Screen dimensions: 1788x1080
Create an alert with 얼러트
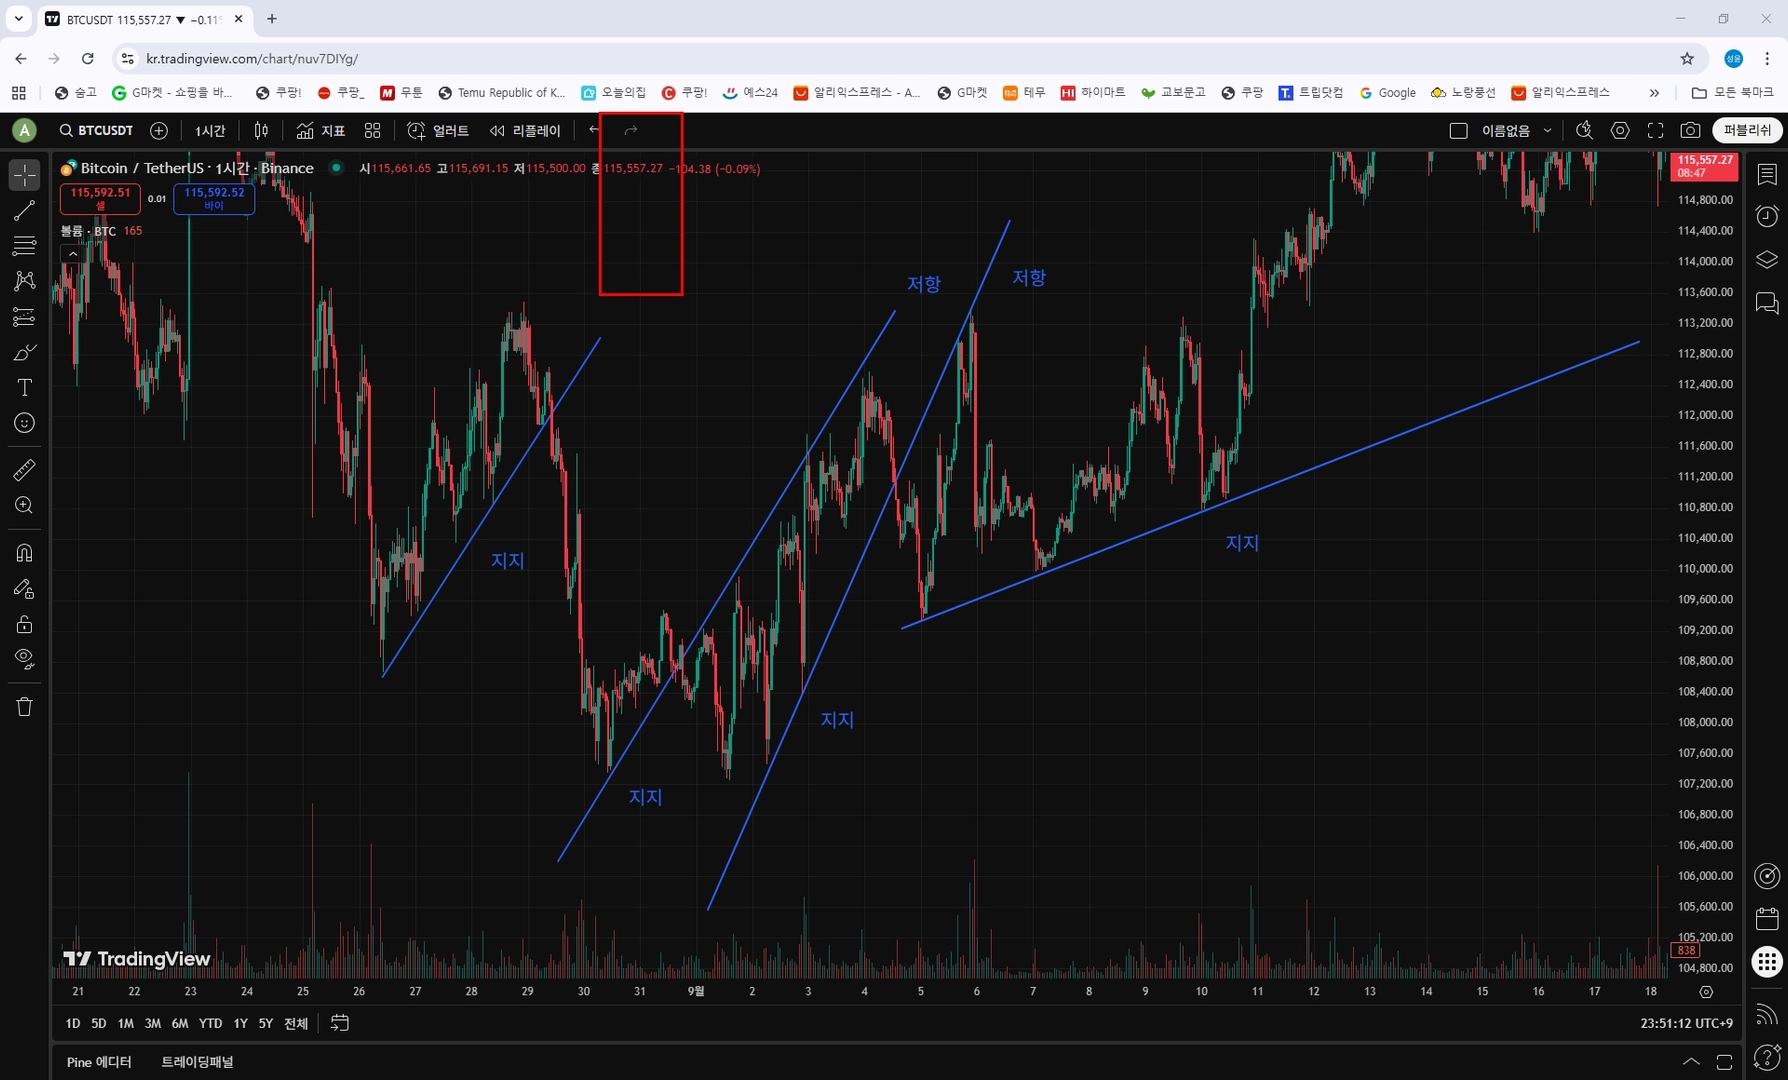click(x=438, y=130)
